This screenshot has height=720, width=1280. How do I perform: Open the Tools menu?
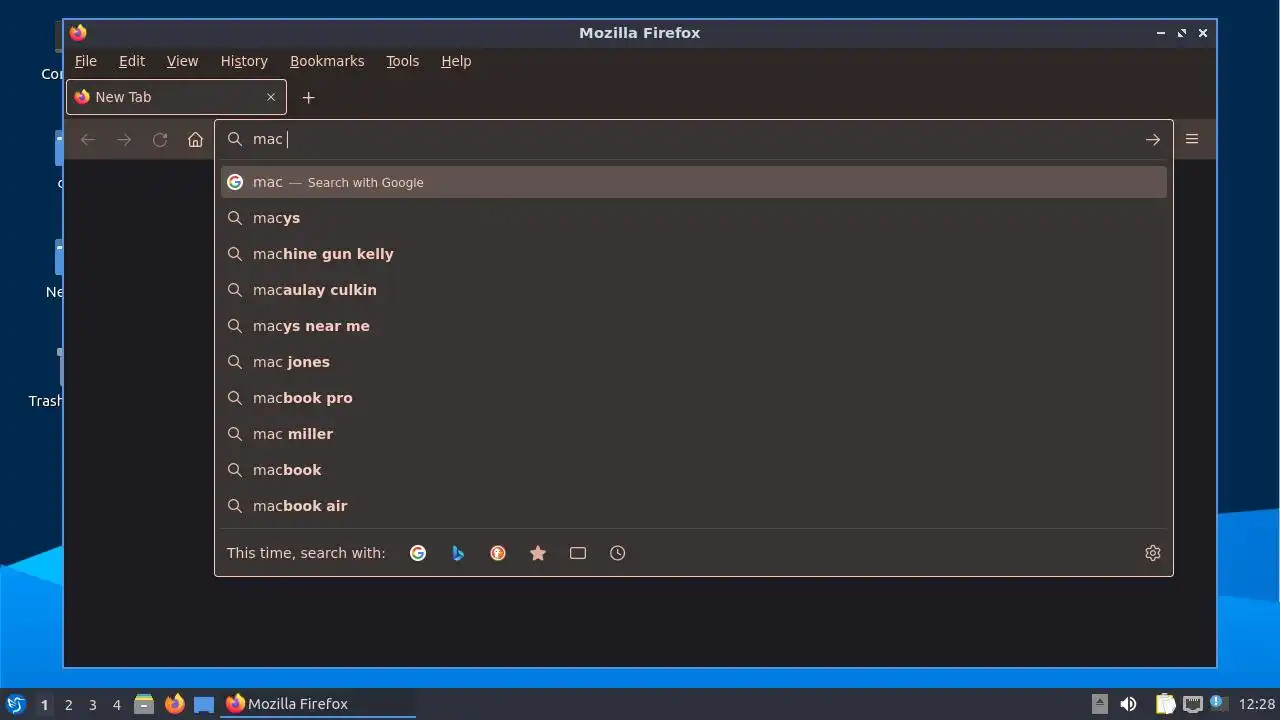point(403,61)
